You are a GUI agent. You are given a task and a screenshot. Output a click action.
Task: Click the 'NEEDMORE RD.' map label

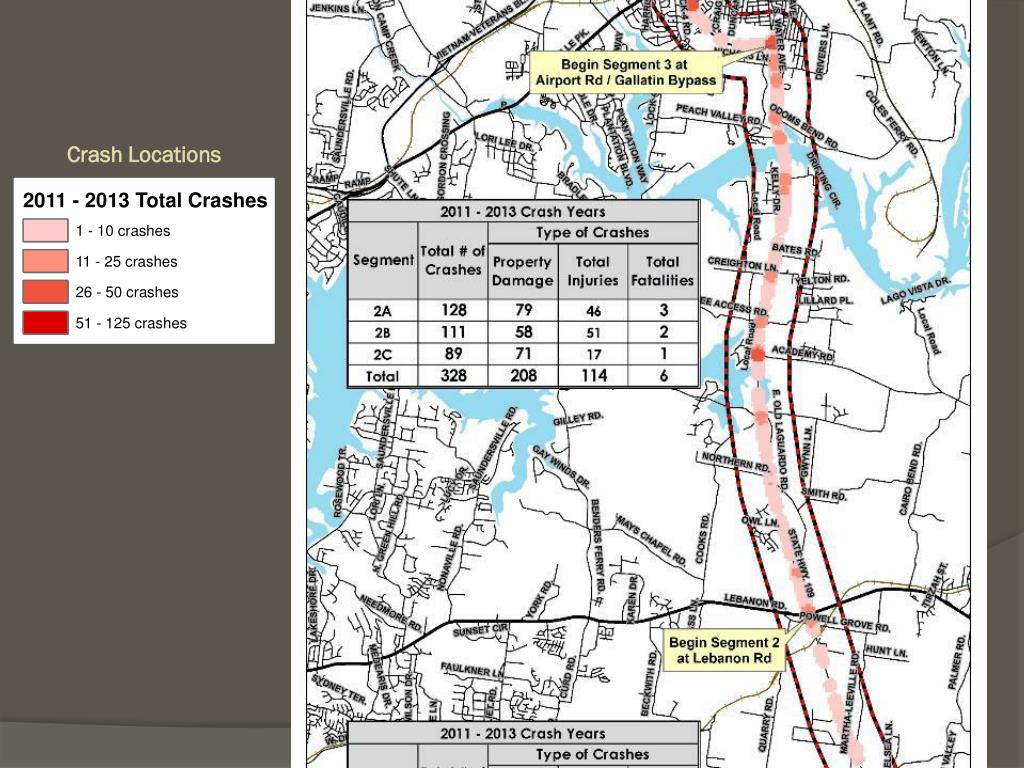391,612
